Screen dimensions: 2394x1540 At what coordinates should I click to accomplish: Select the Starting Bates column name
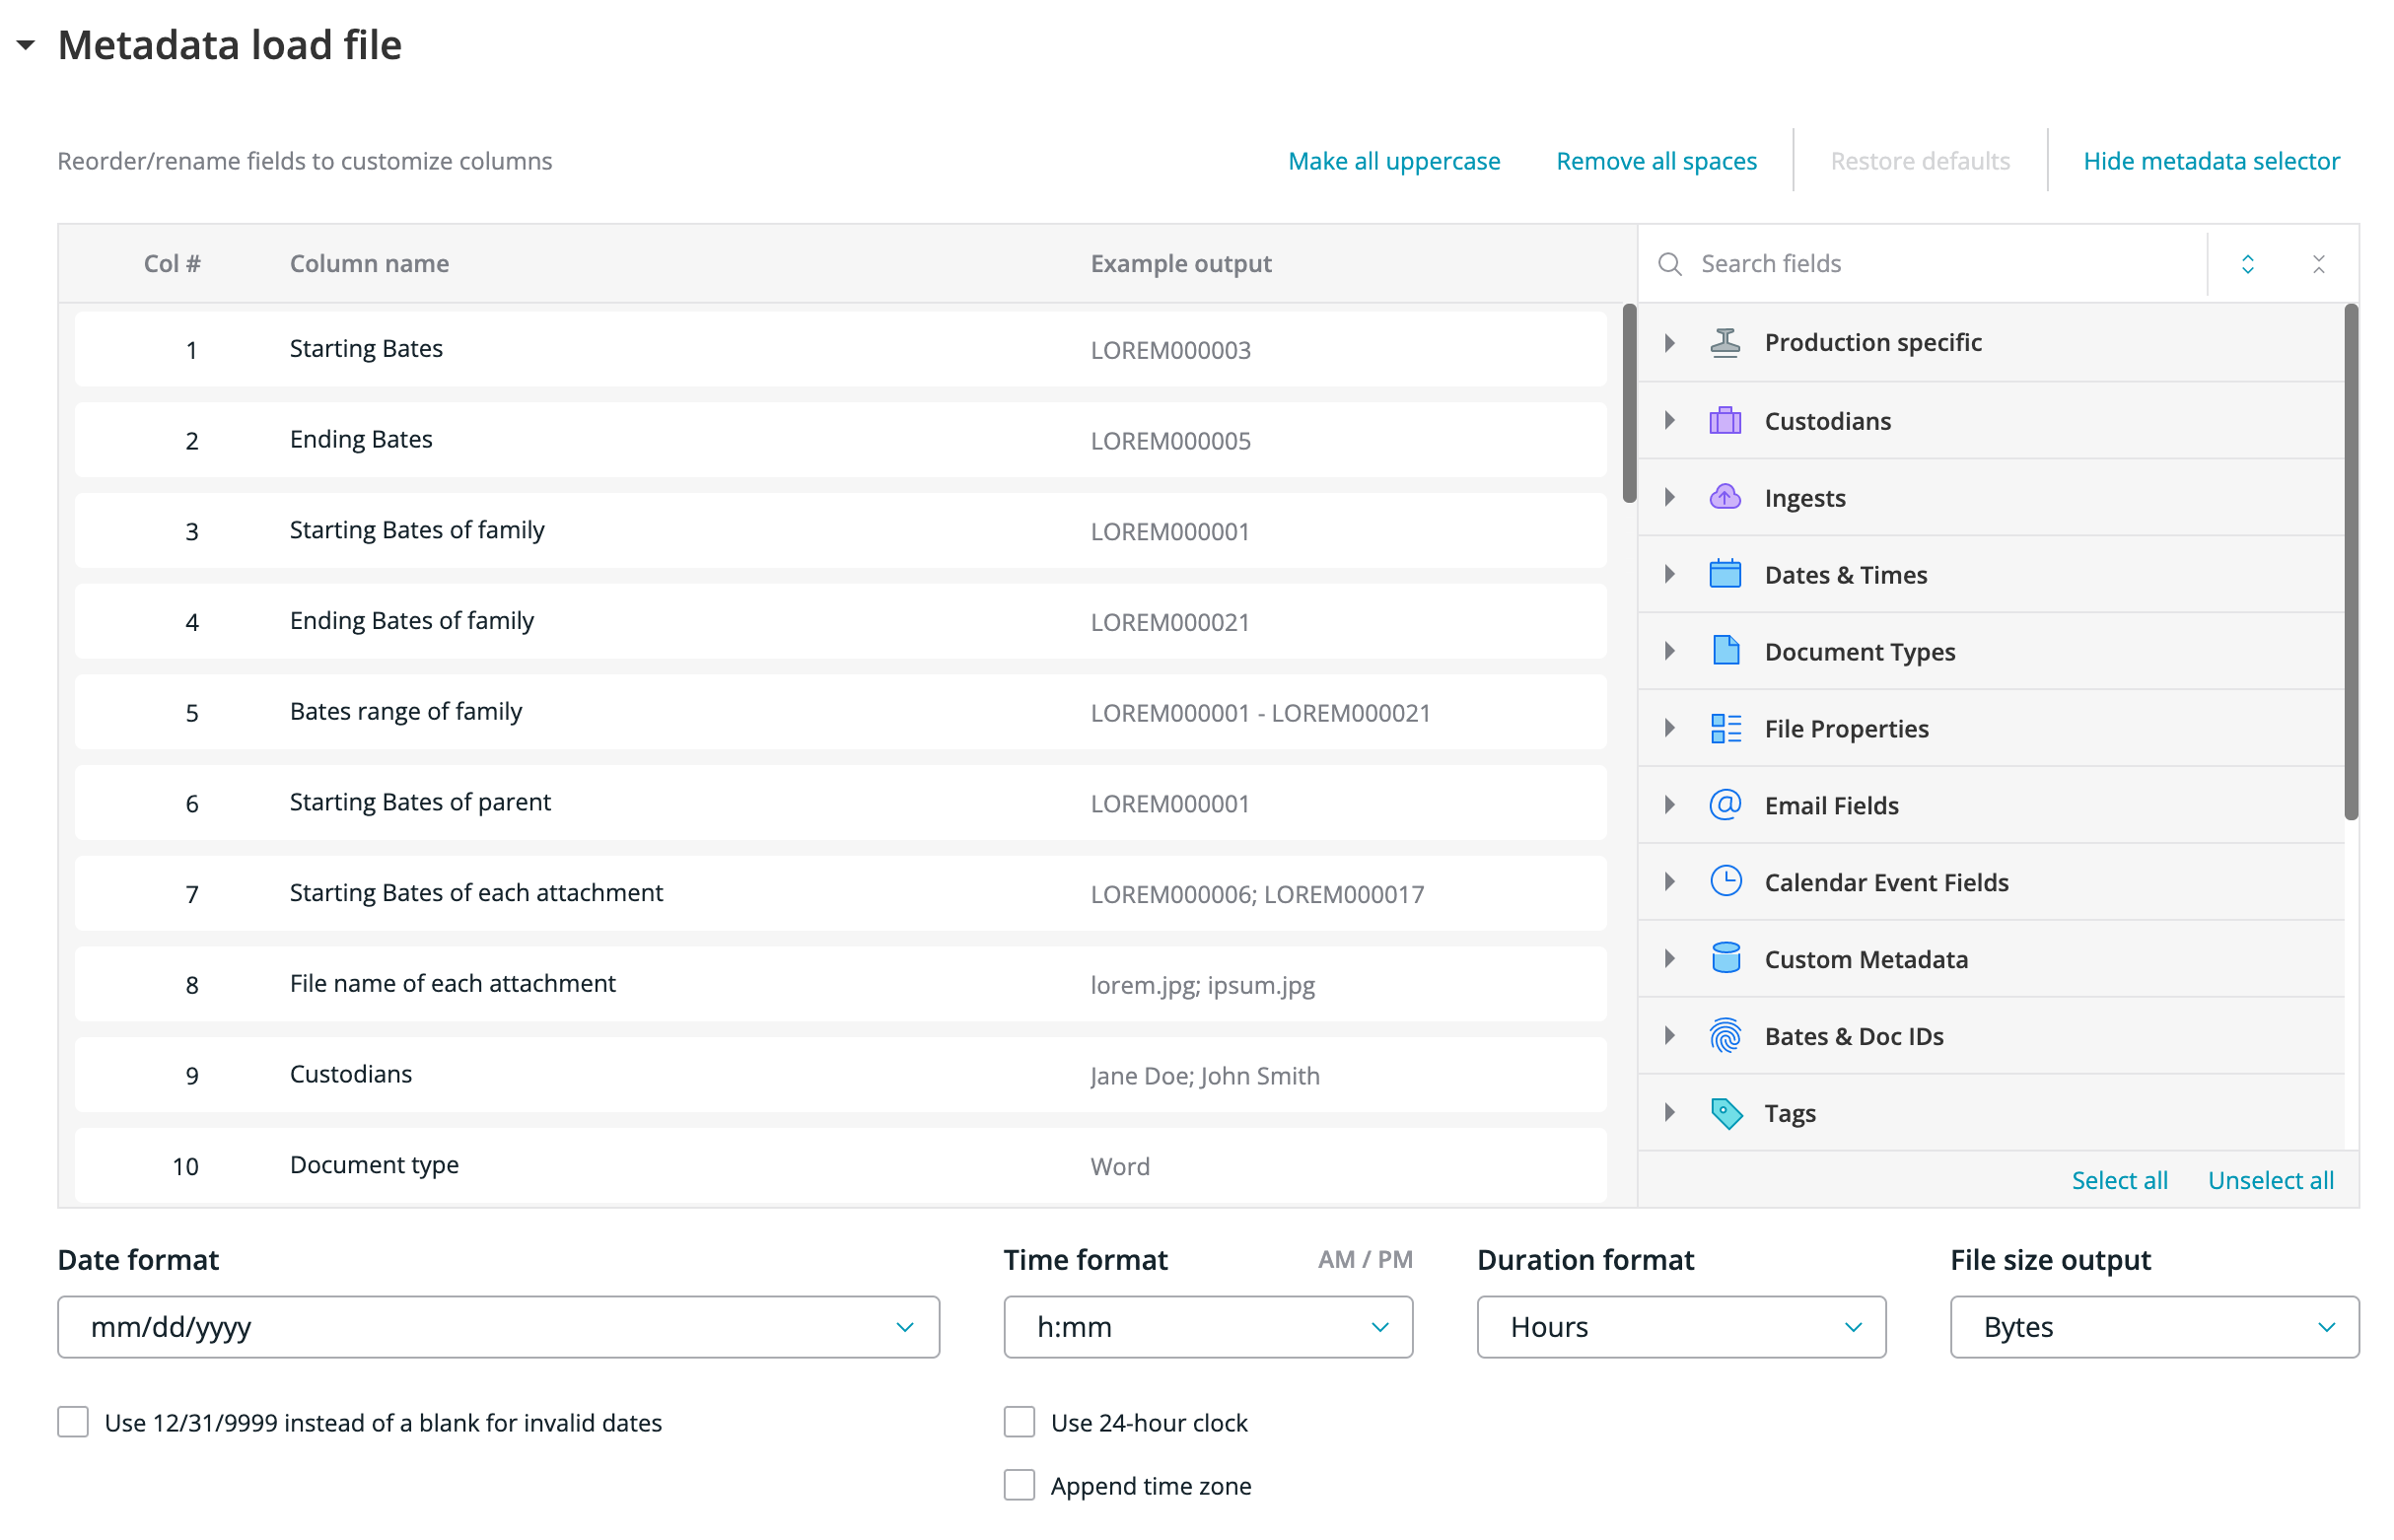click(x=366, y=349)
